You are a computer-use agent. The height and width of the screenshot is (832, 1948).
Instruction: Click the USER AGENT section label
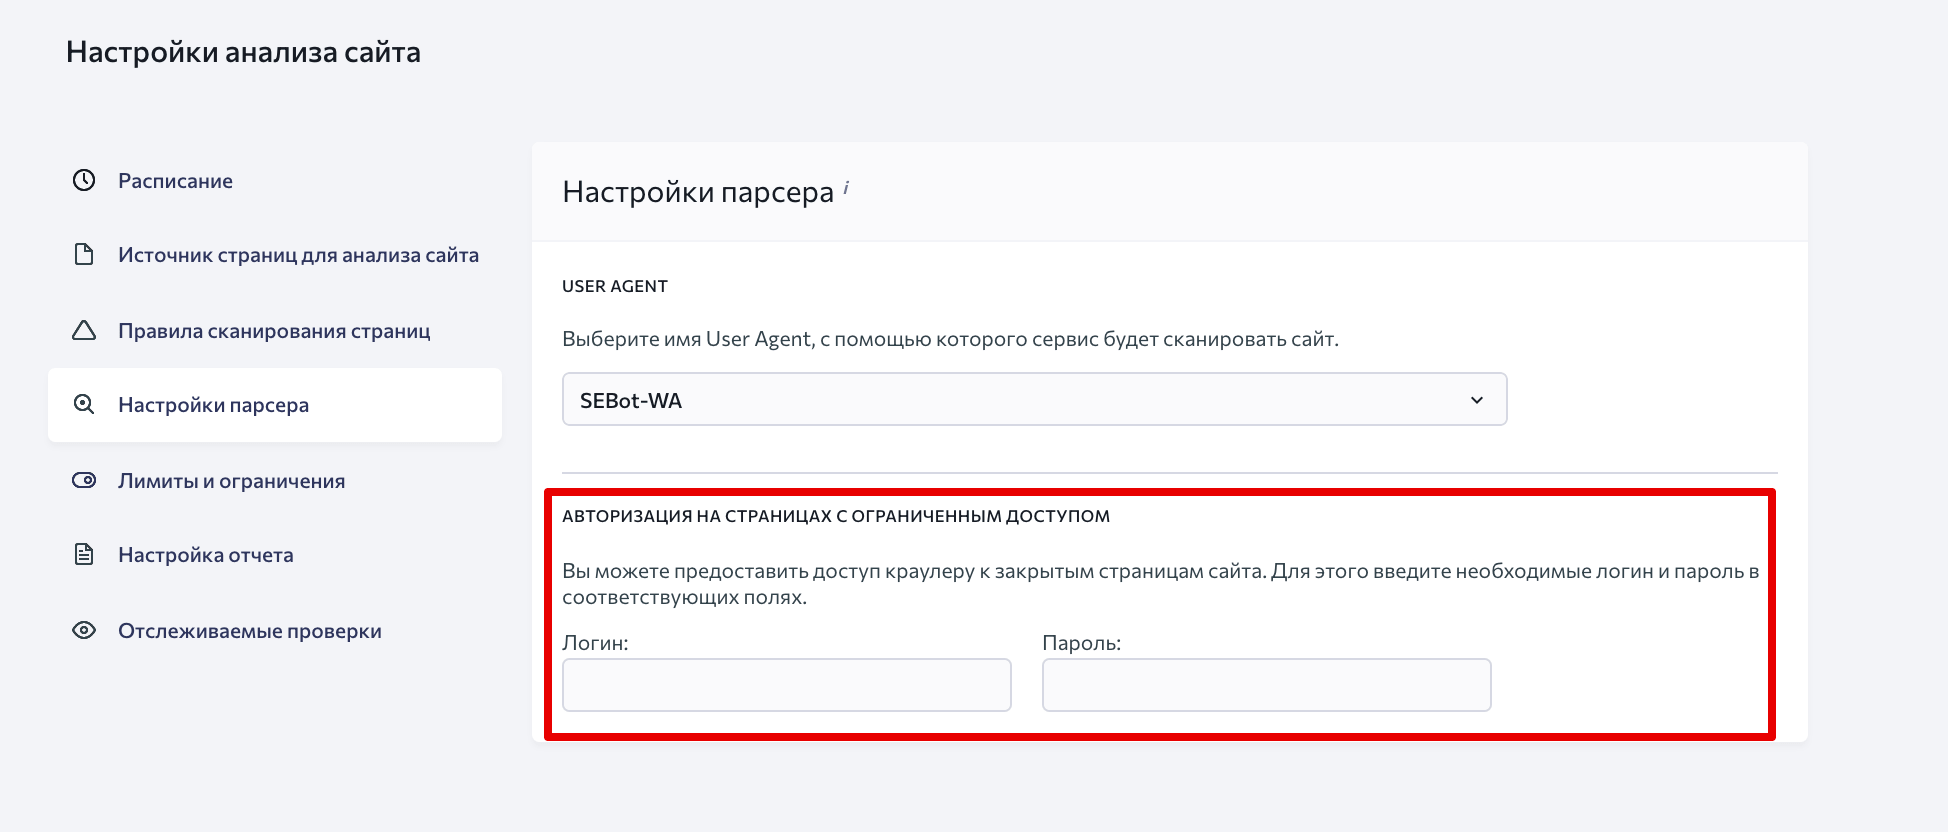(x=615, y=286)
